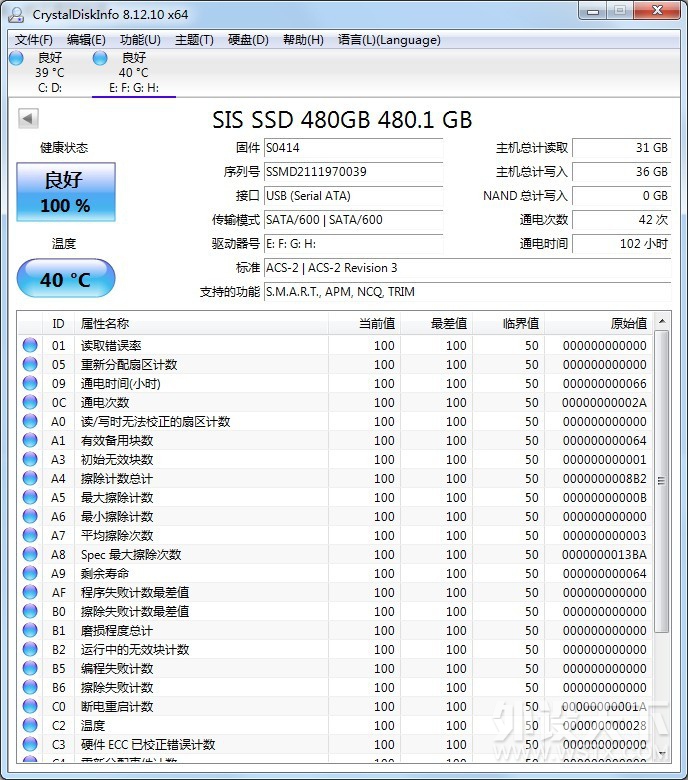This screenshot has height=780, width=688.
Task: Click status orb for A9 剩余寿命
Action: [x=30, y=573]
